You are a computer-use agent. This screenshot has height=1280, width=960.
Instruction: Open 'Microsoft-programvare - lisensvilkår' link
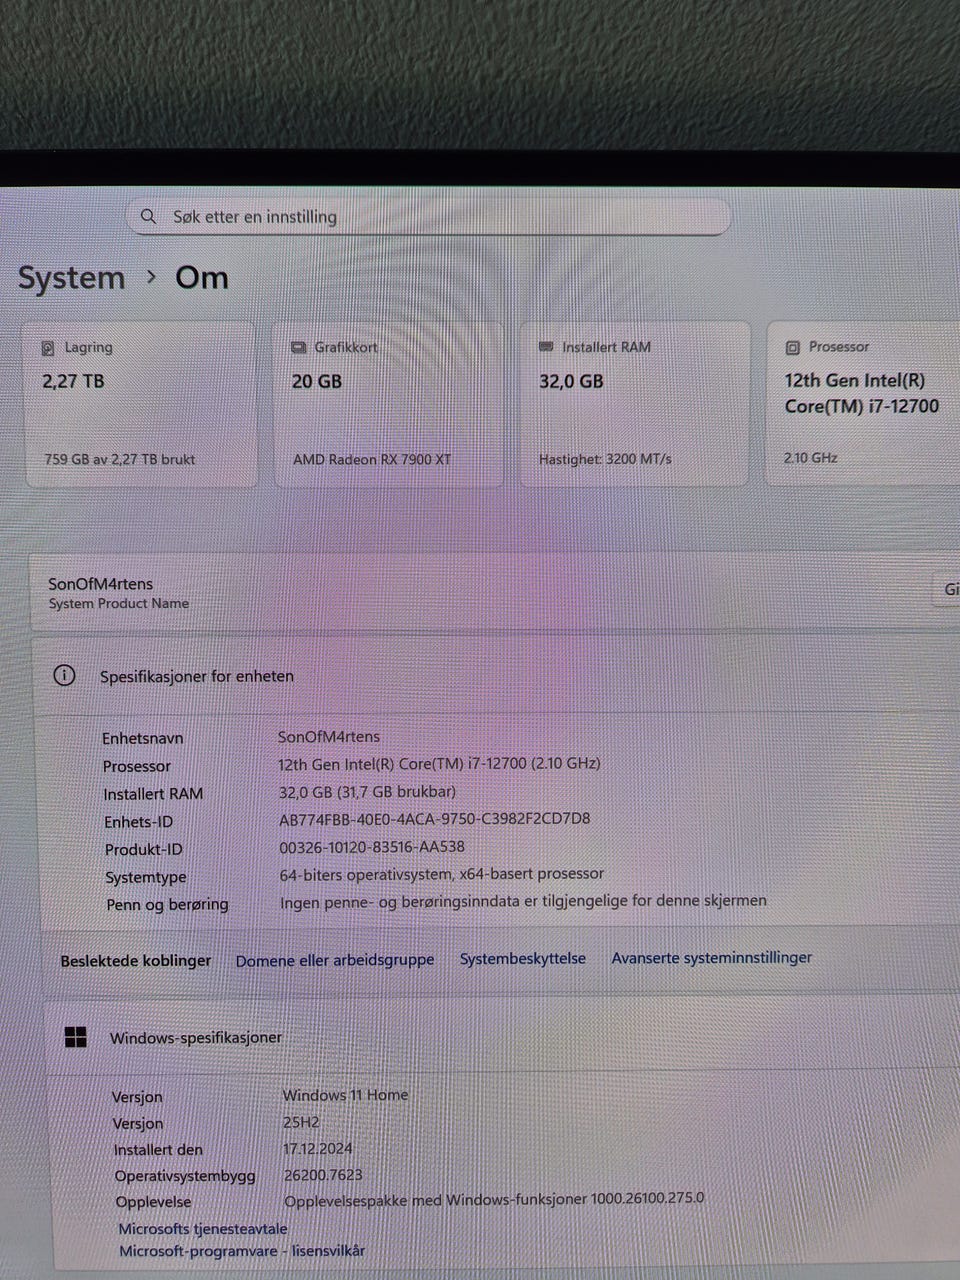(x=242, y=1251)
